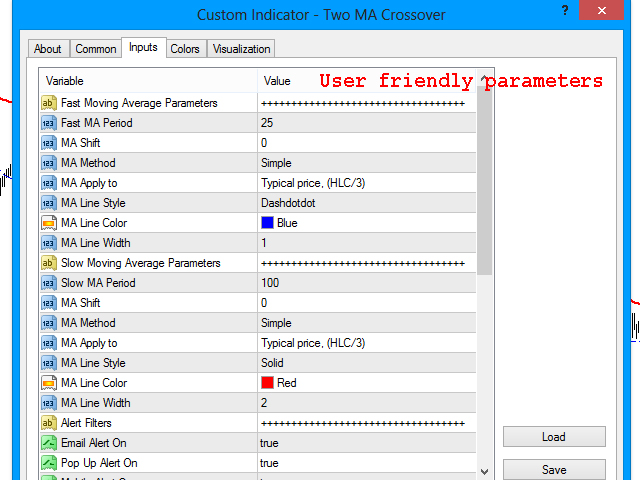This screenshot has width=640, height=480.
Task: Click the 123 icon beside Slow MA Period
Action: tap(49, 283)
